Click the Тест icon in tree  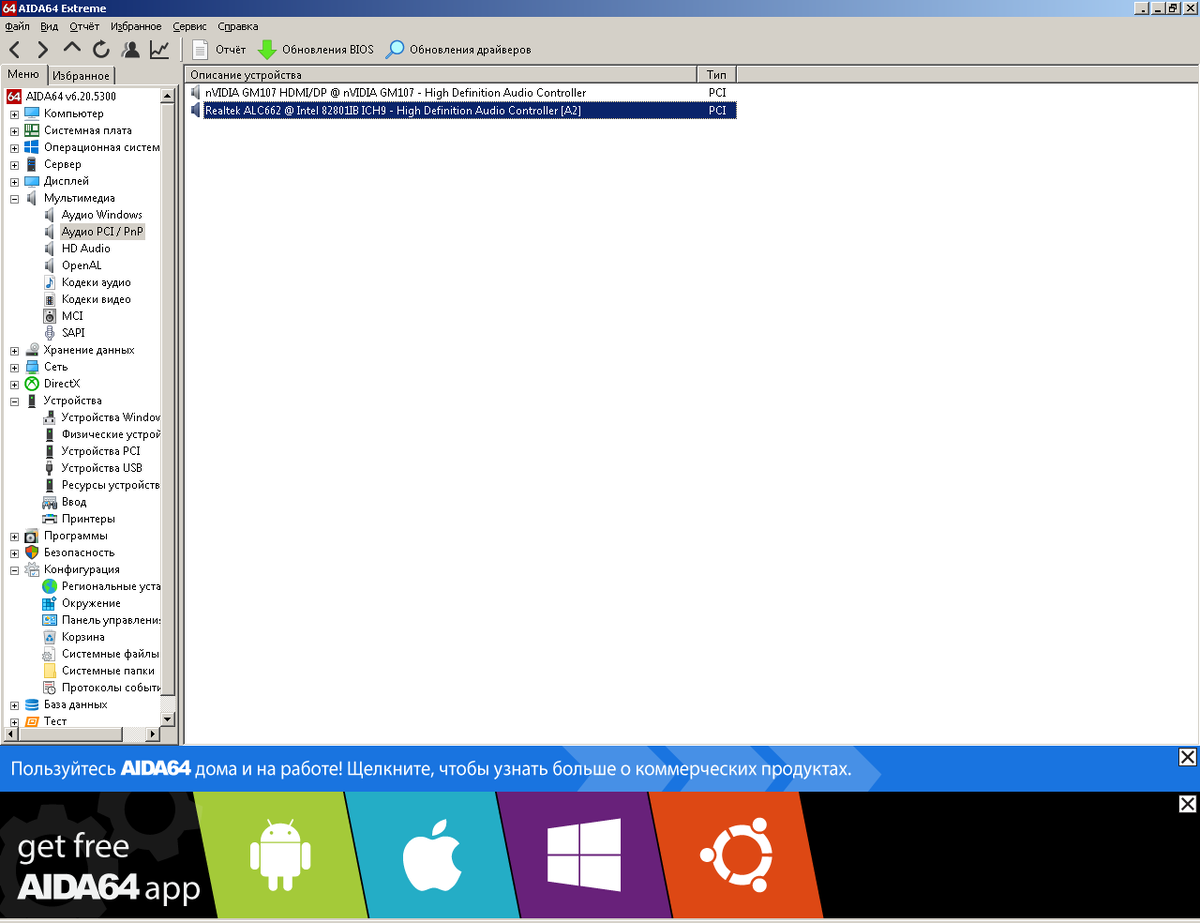pos(32,721)
